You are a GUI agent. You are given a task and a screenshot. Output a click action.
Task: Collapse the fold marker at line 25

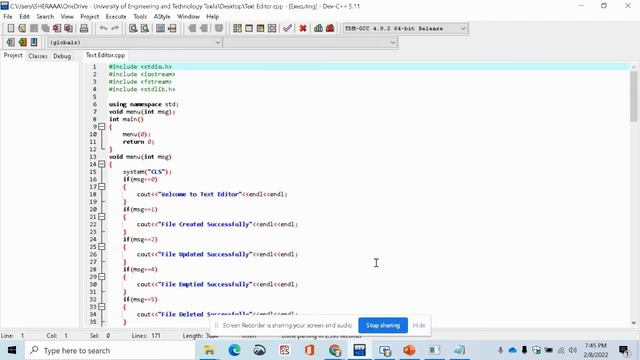pyautogui.click(x=102, y=247)
